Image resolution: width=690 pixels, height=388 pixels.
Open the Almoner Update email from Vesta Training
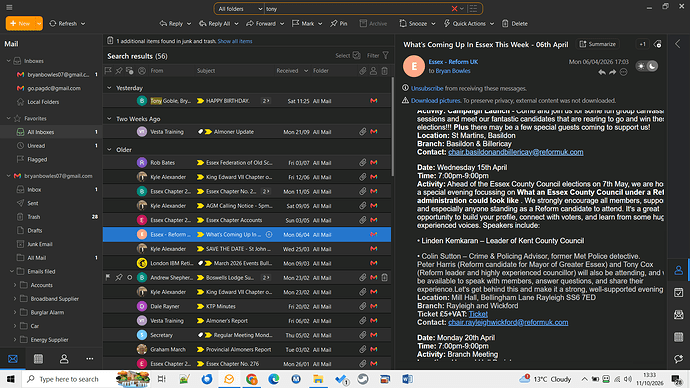(247, 132)
